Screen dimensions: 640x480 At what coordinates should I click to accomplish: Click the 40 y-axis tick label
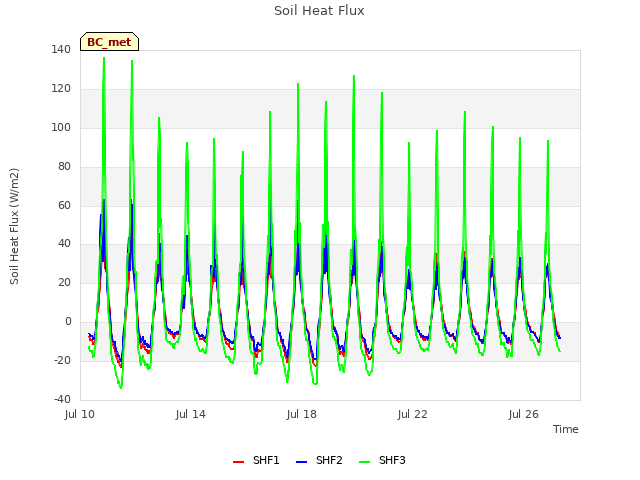click(64, 244)
